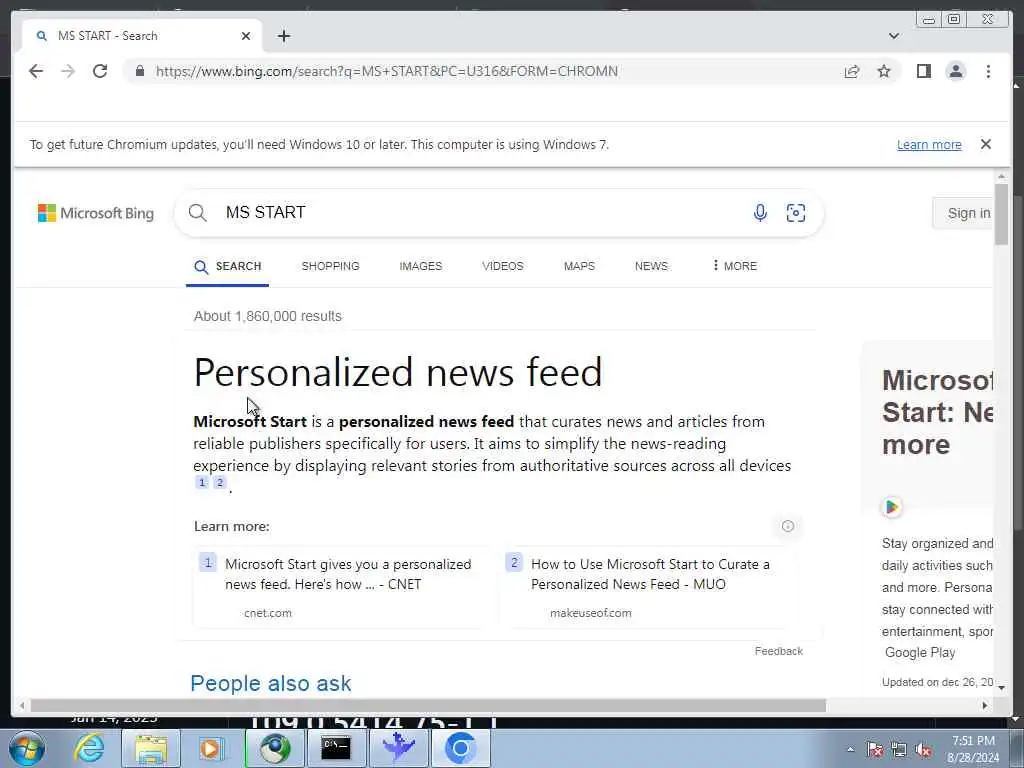Launch Internet Explorer from the taskbar
Viewport: 1024px width, 768px height.
89,748
